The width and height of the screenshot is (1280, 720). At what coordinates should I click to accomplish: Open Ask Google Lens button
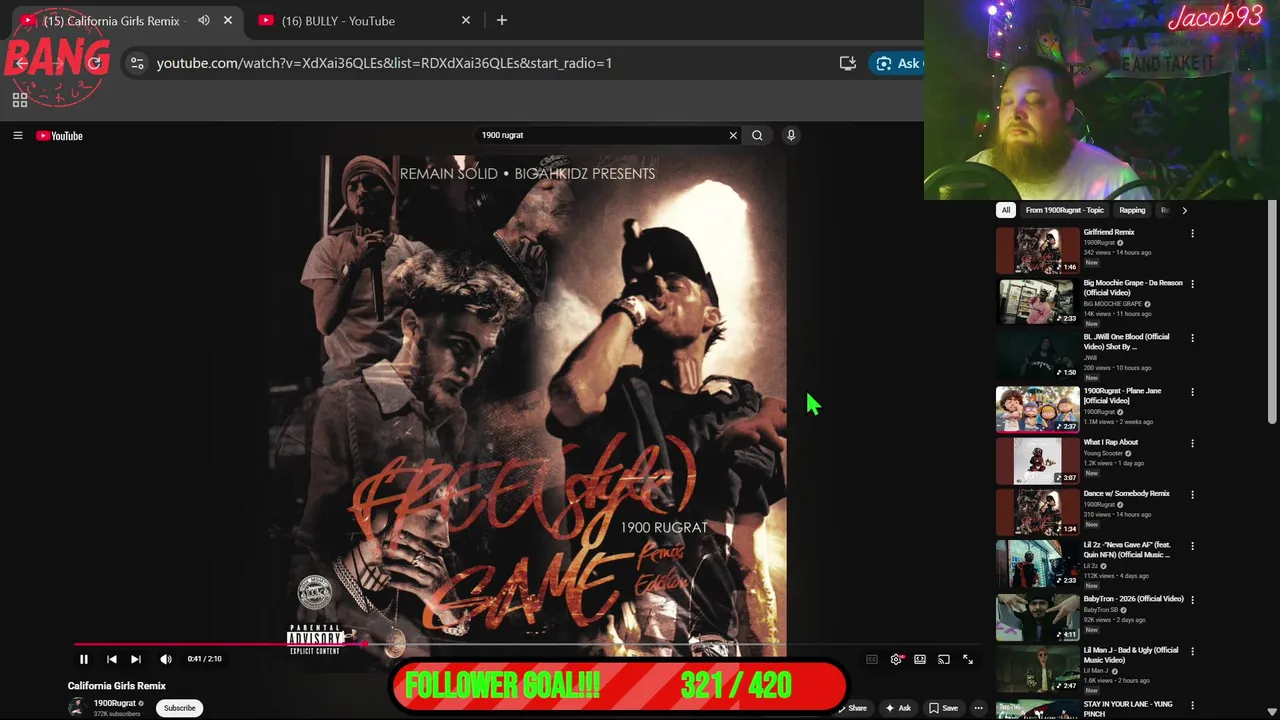coord(897,63)
